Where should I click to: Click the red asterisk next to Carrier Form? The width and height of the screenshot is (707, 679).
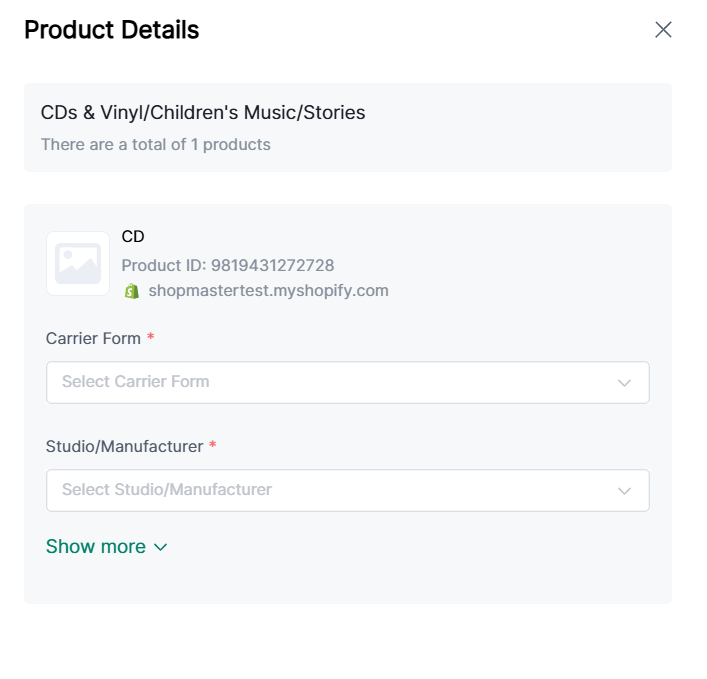pos(151,338)
